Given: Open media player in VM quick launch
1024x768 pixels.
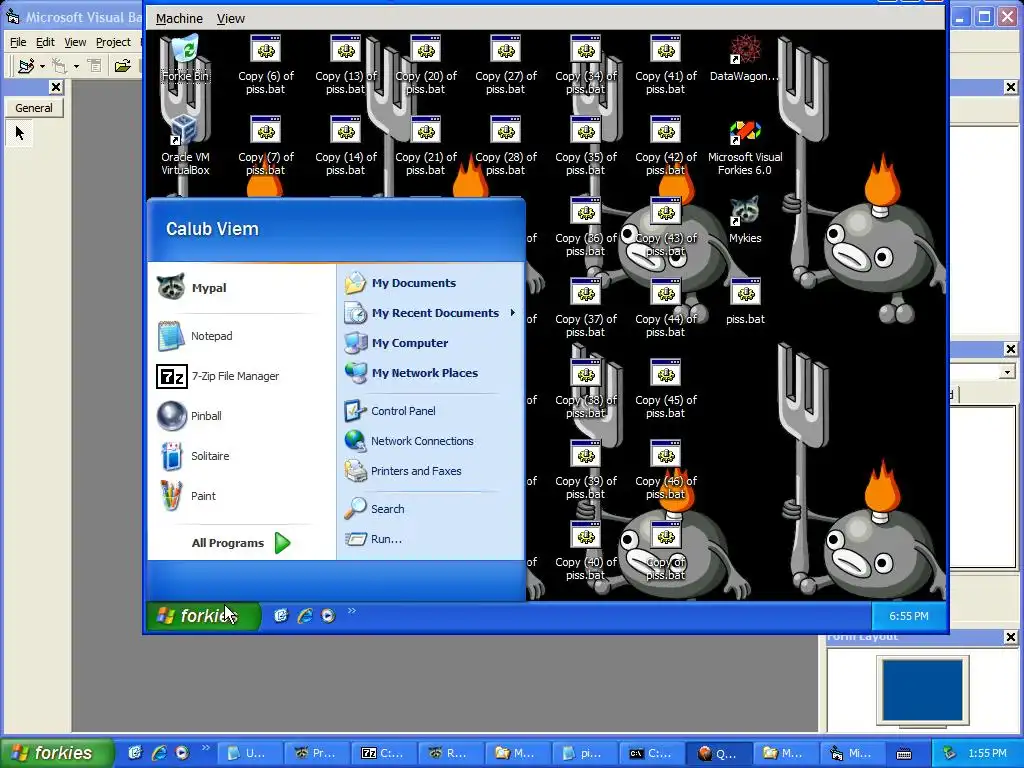Looking at the screenshot, I should click(328, 616).
